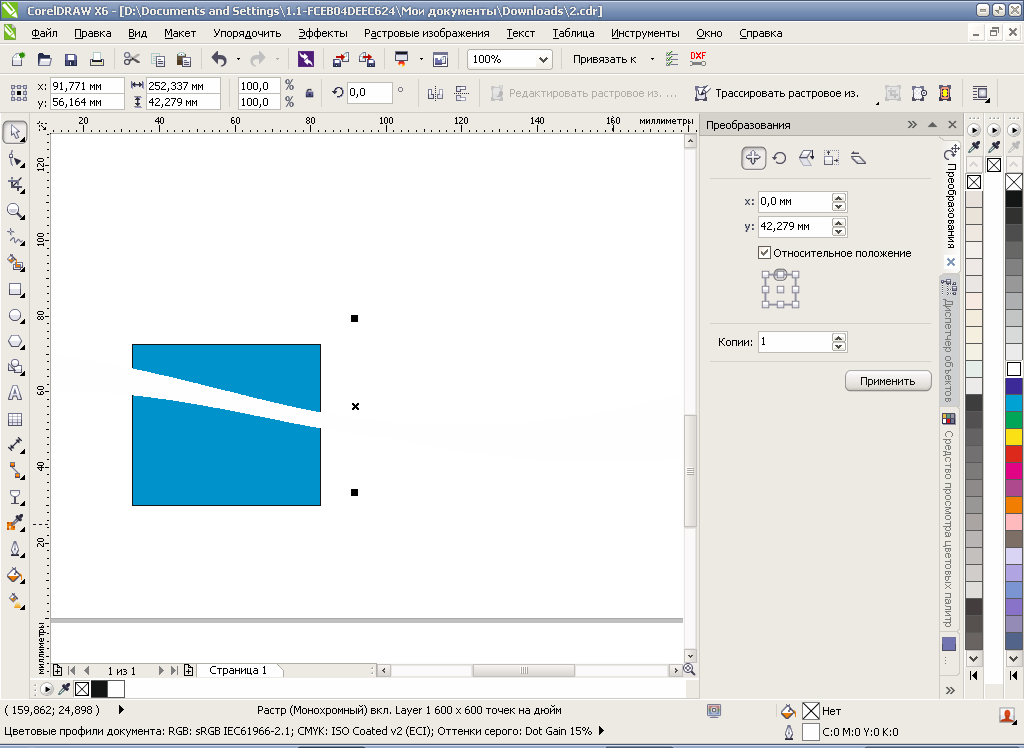Pick the red swatch in palette

click(1014, 454)
